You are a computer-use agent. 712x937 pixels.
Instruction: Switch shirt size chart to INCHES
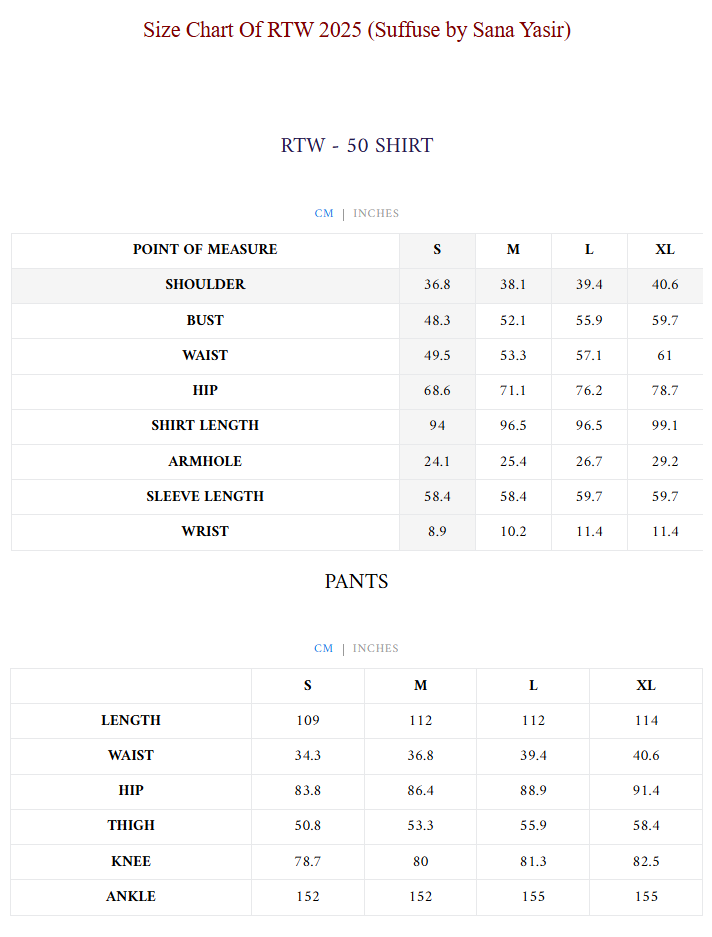coord(376,213)
